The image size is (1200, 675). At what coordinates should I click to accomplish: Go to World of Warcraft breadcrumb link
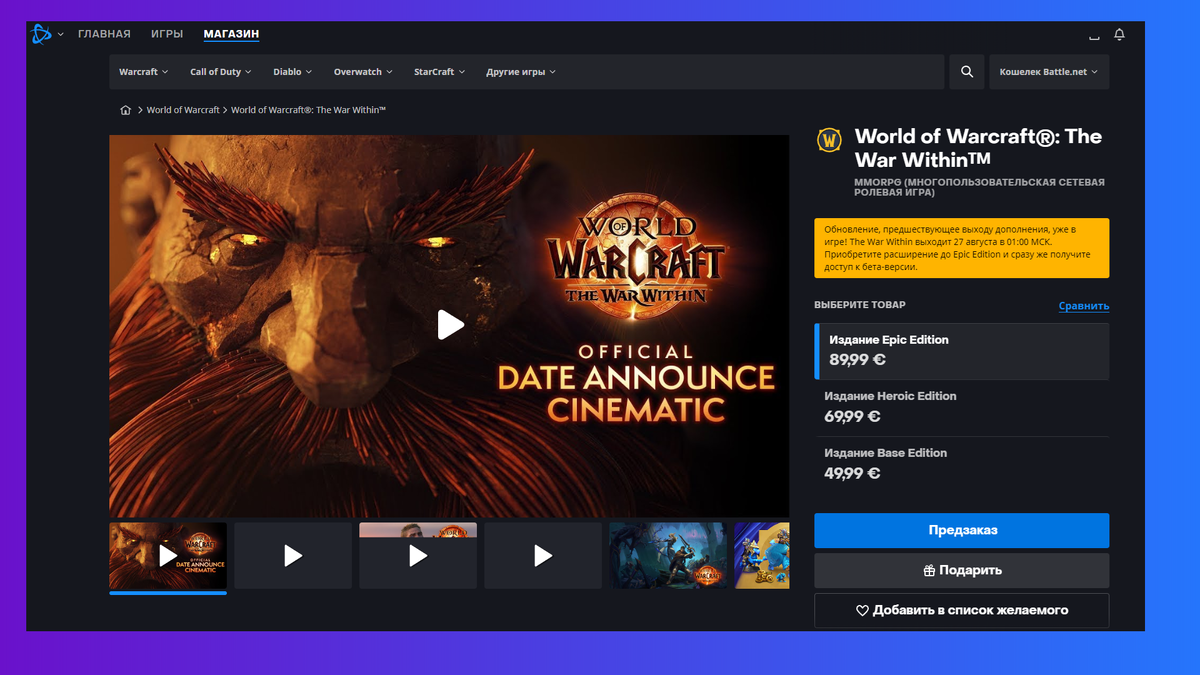(183, 110)
